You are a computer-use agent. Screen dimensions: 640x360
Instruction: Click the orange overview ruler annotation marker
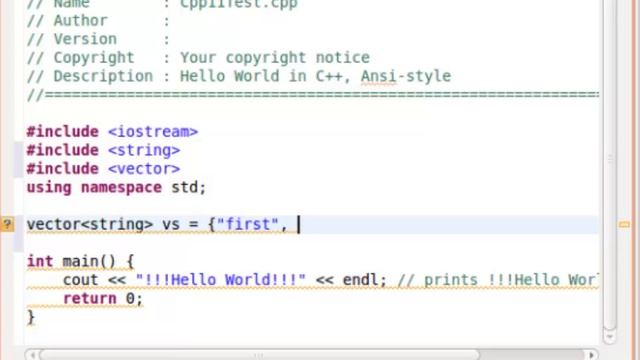pos(624,224)
